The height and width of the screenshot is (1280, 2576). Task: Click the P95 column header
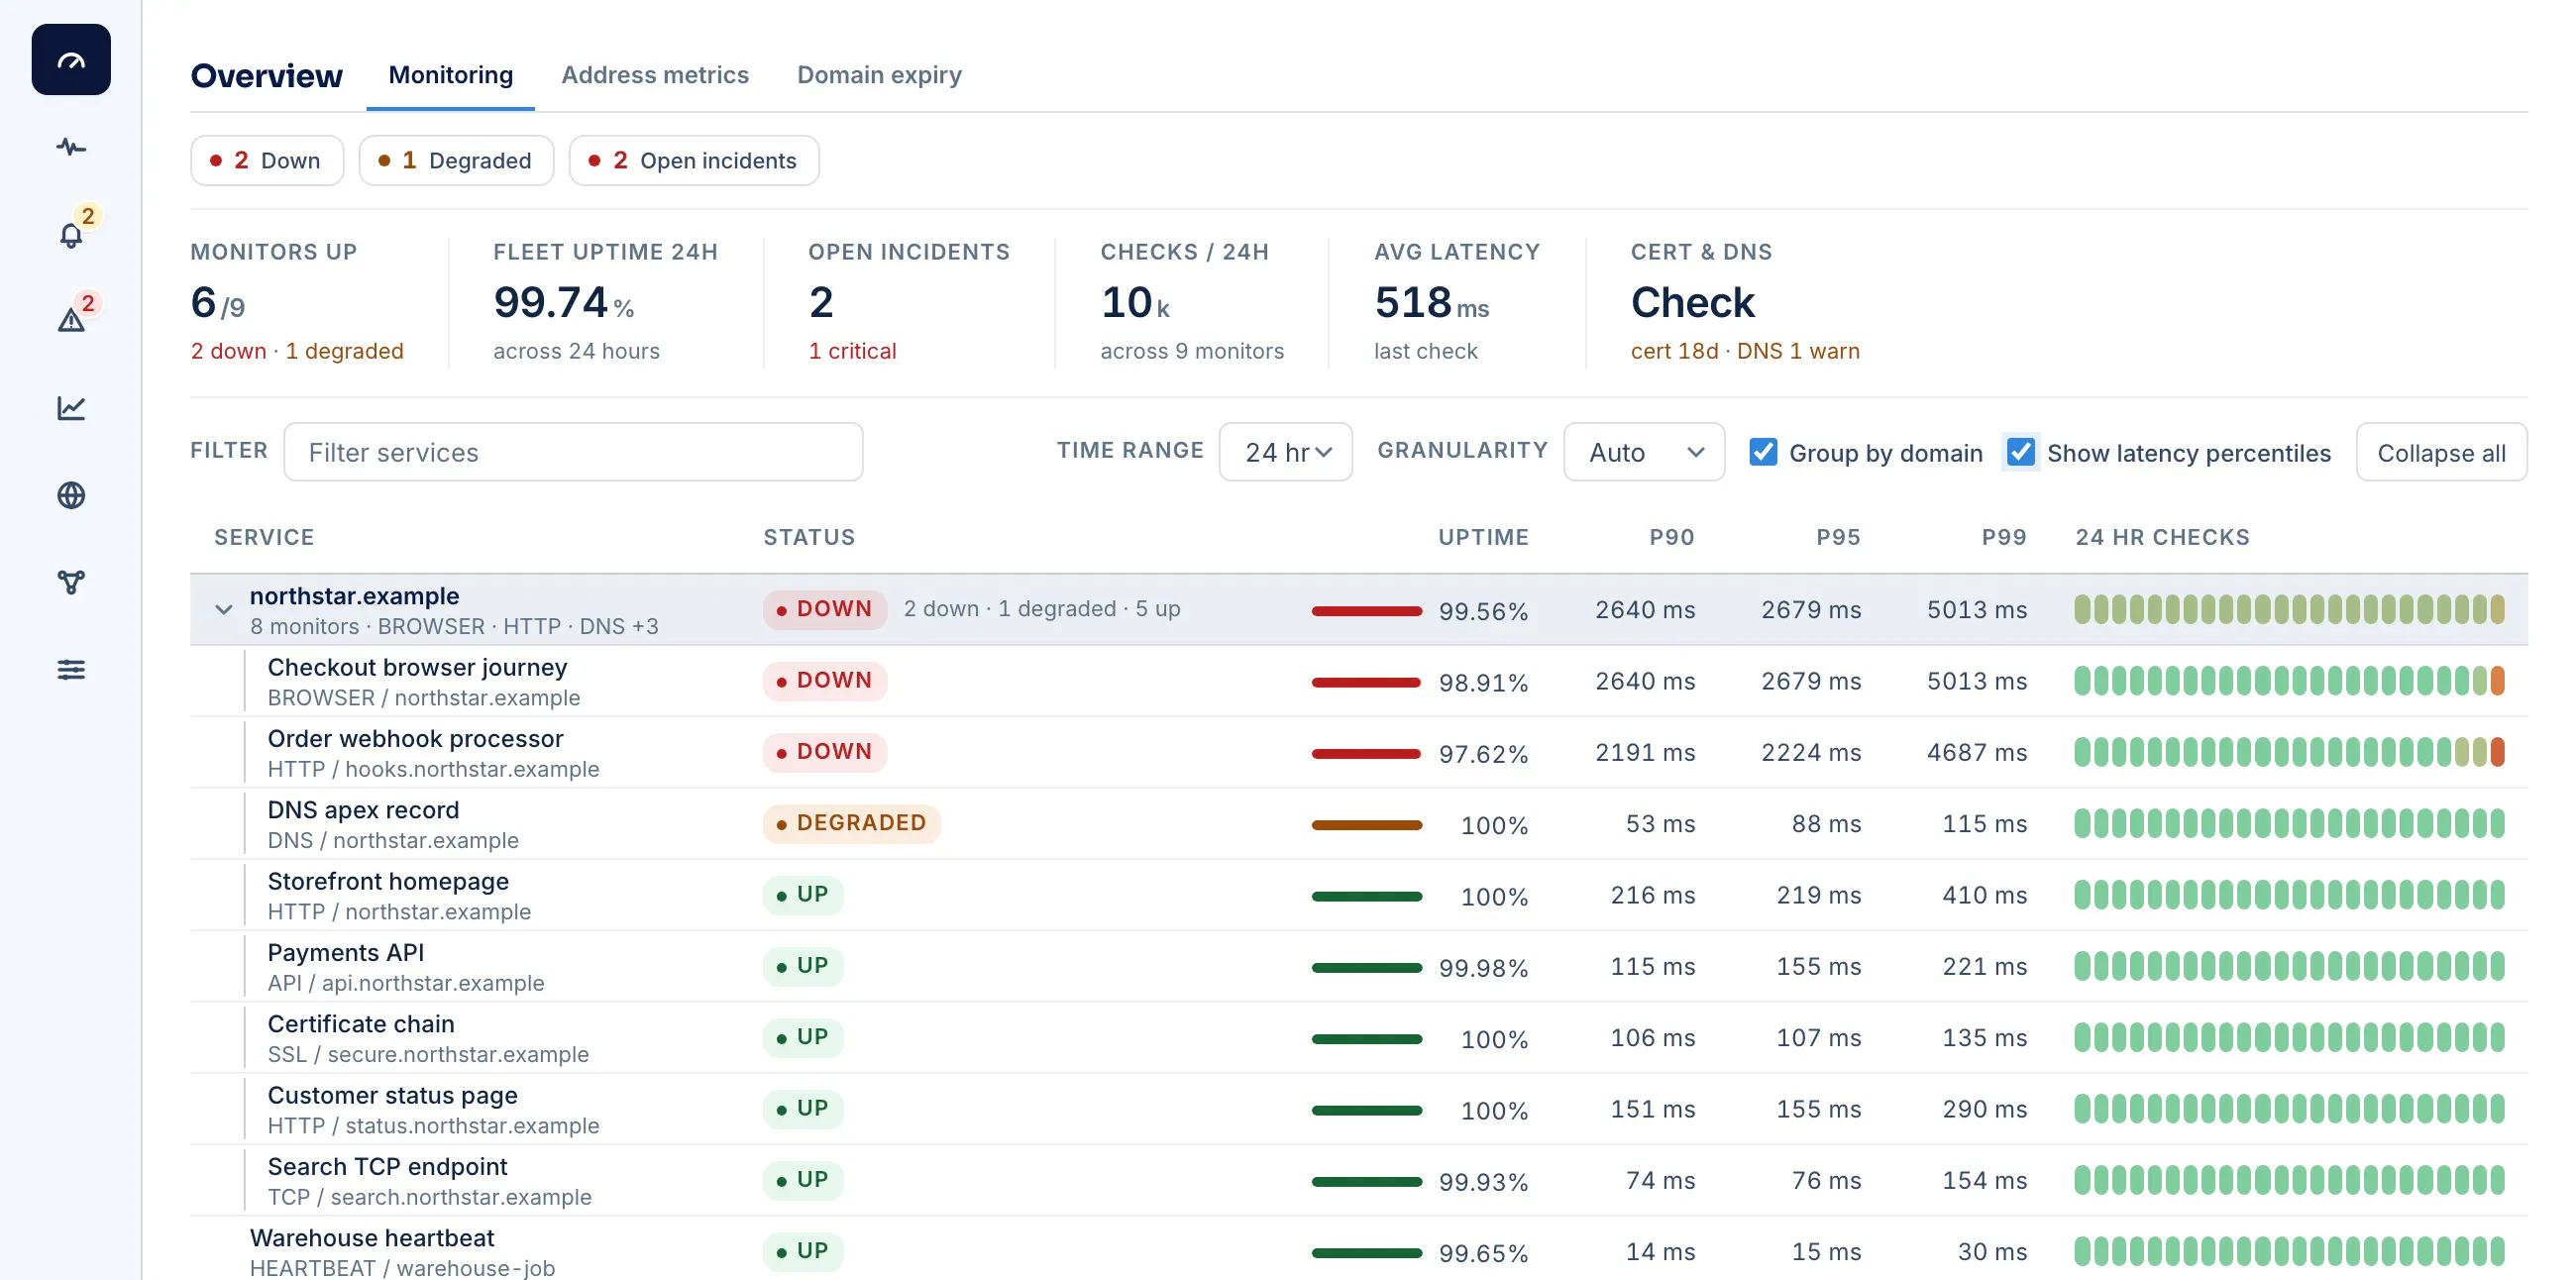1838,538
